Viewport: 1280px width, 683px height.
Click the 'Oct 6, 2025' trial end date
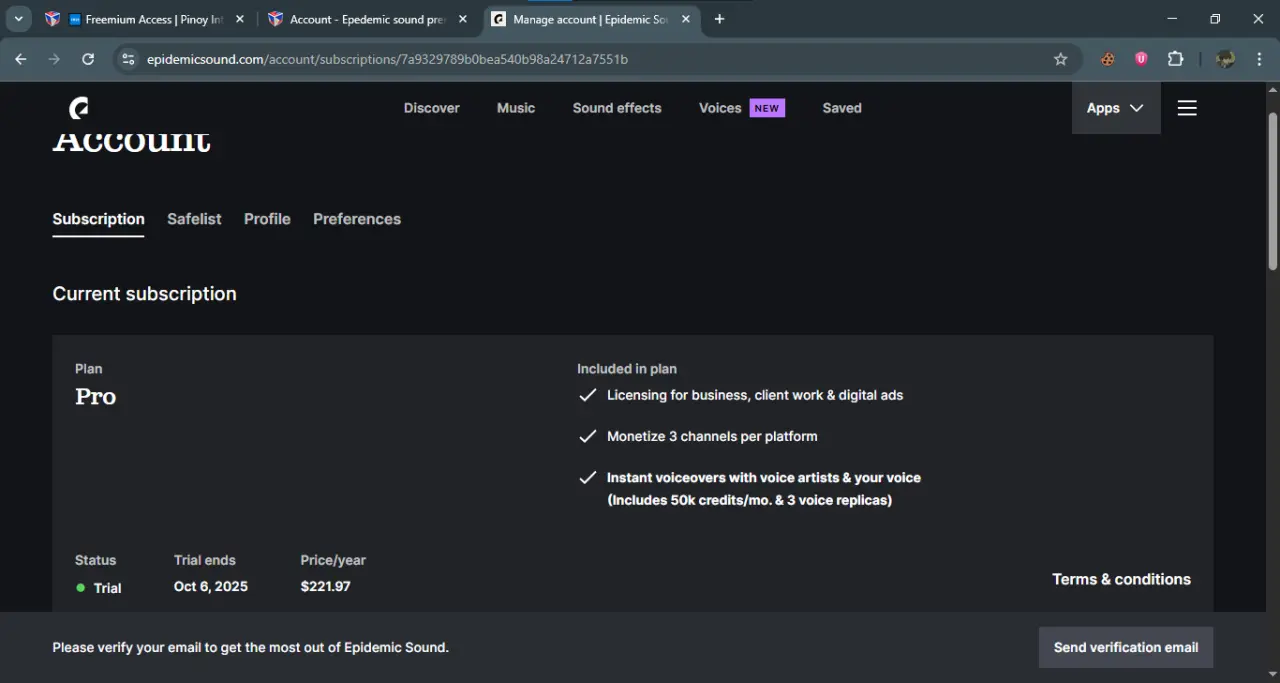(x=211, y=586)
